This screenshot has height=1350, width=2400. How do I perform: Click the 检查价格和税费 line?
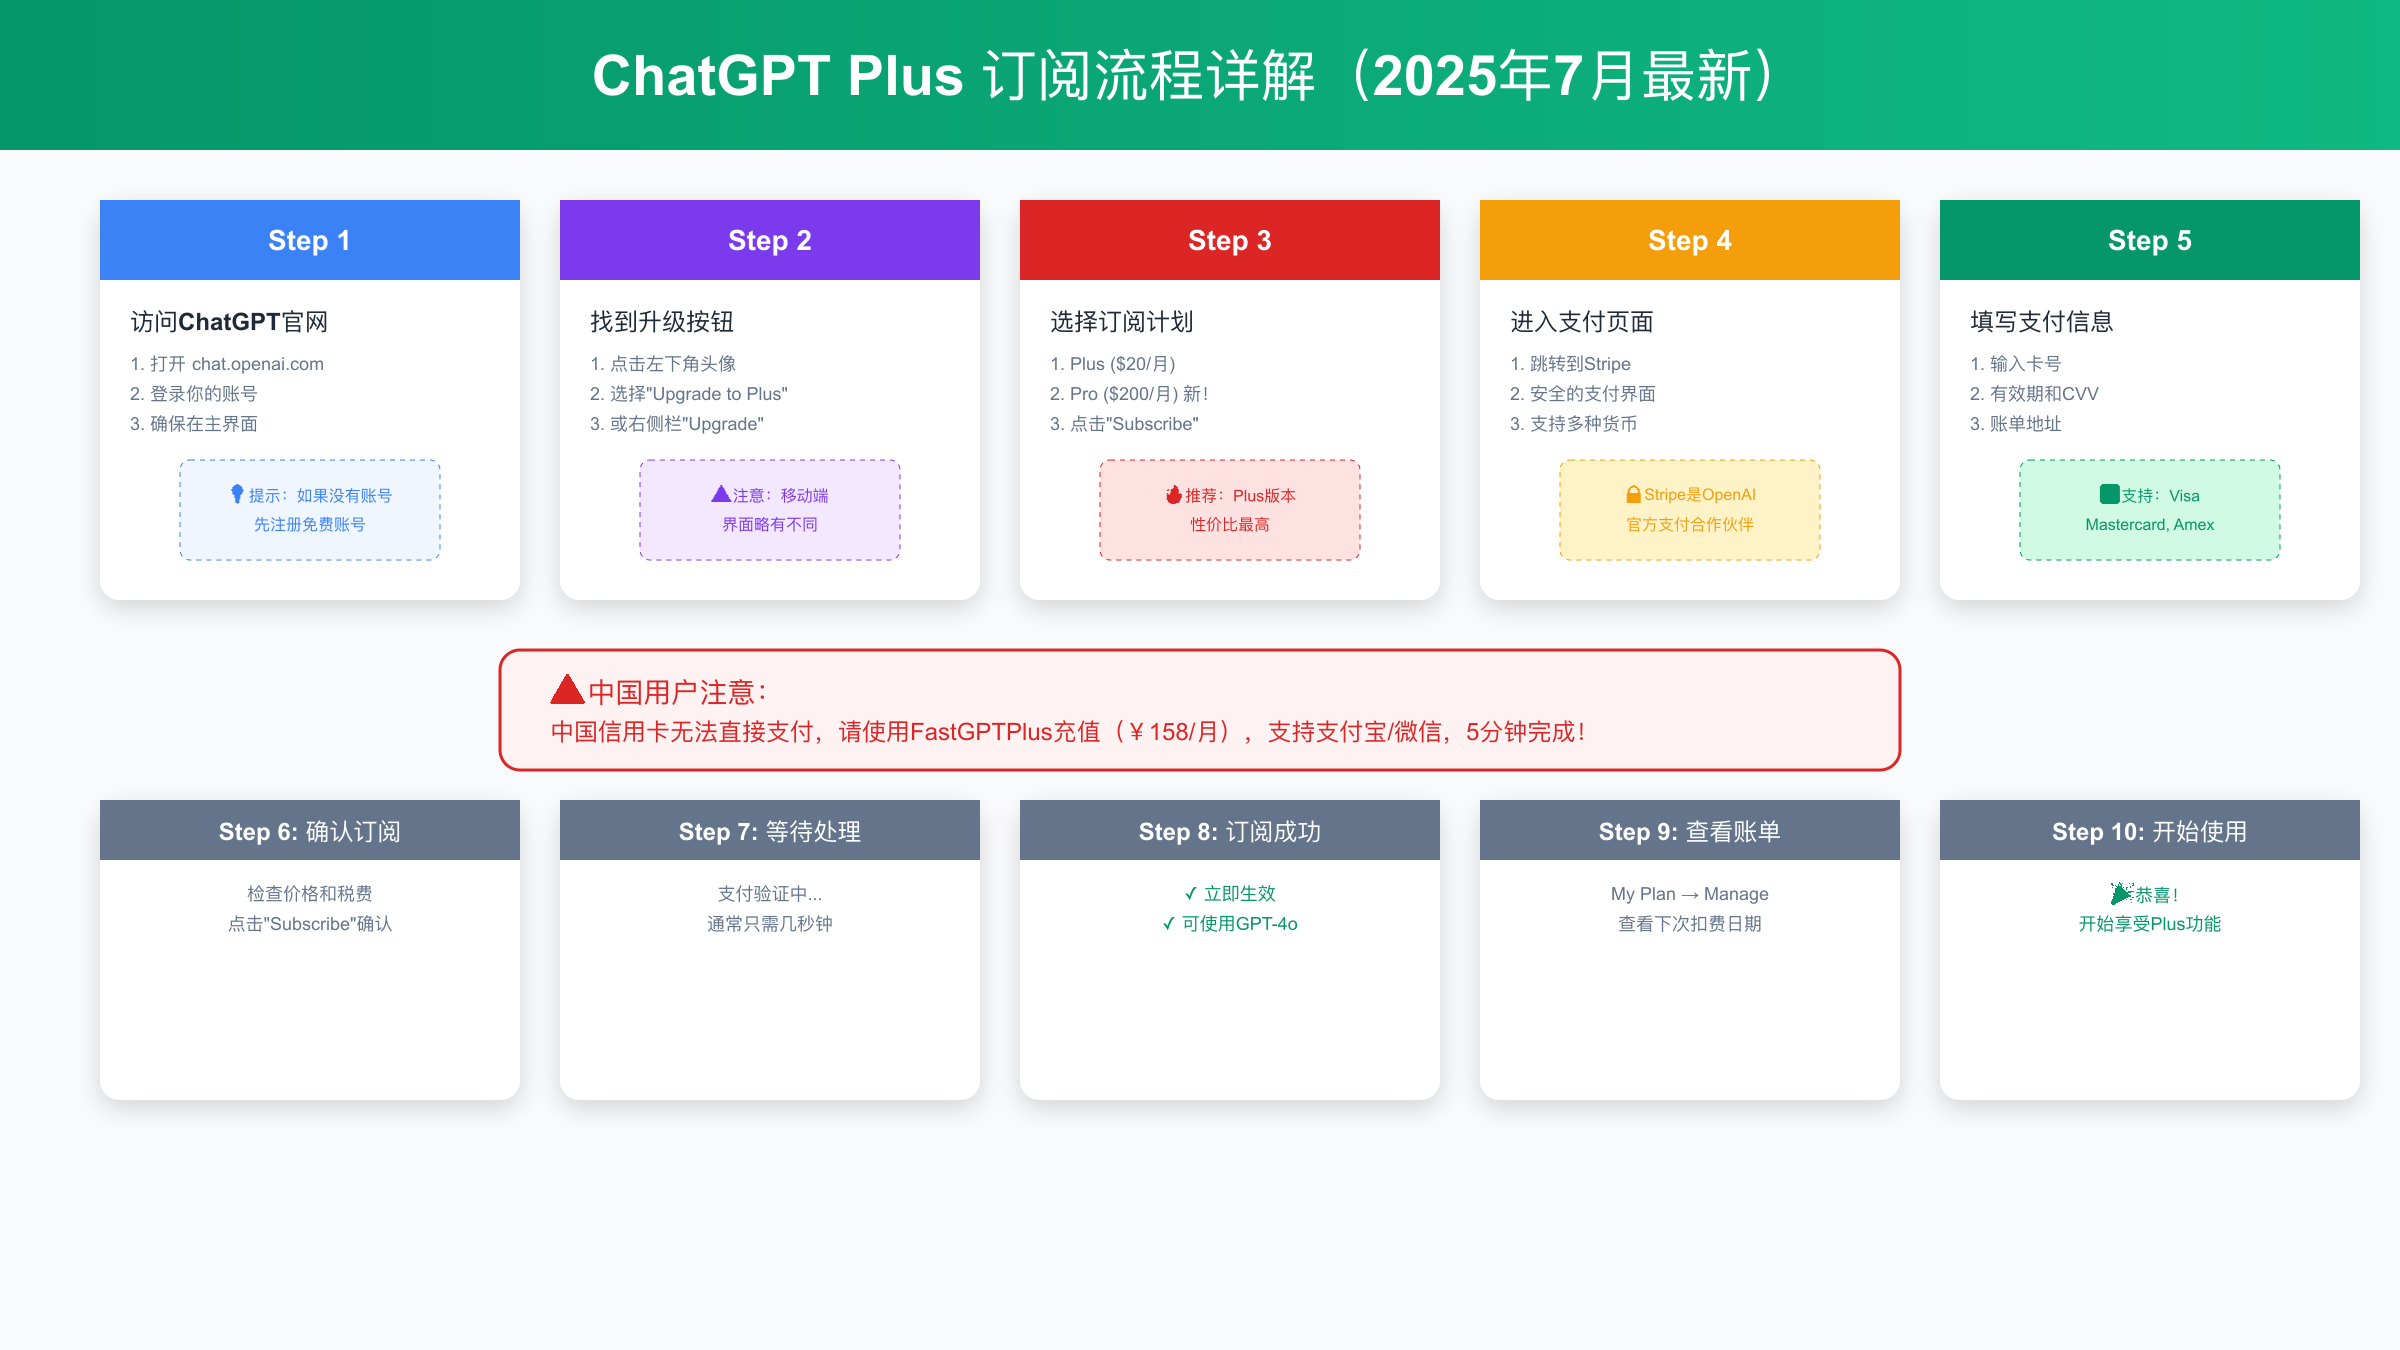coord(310,893)
